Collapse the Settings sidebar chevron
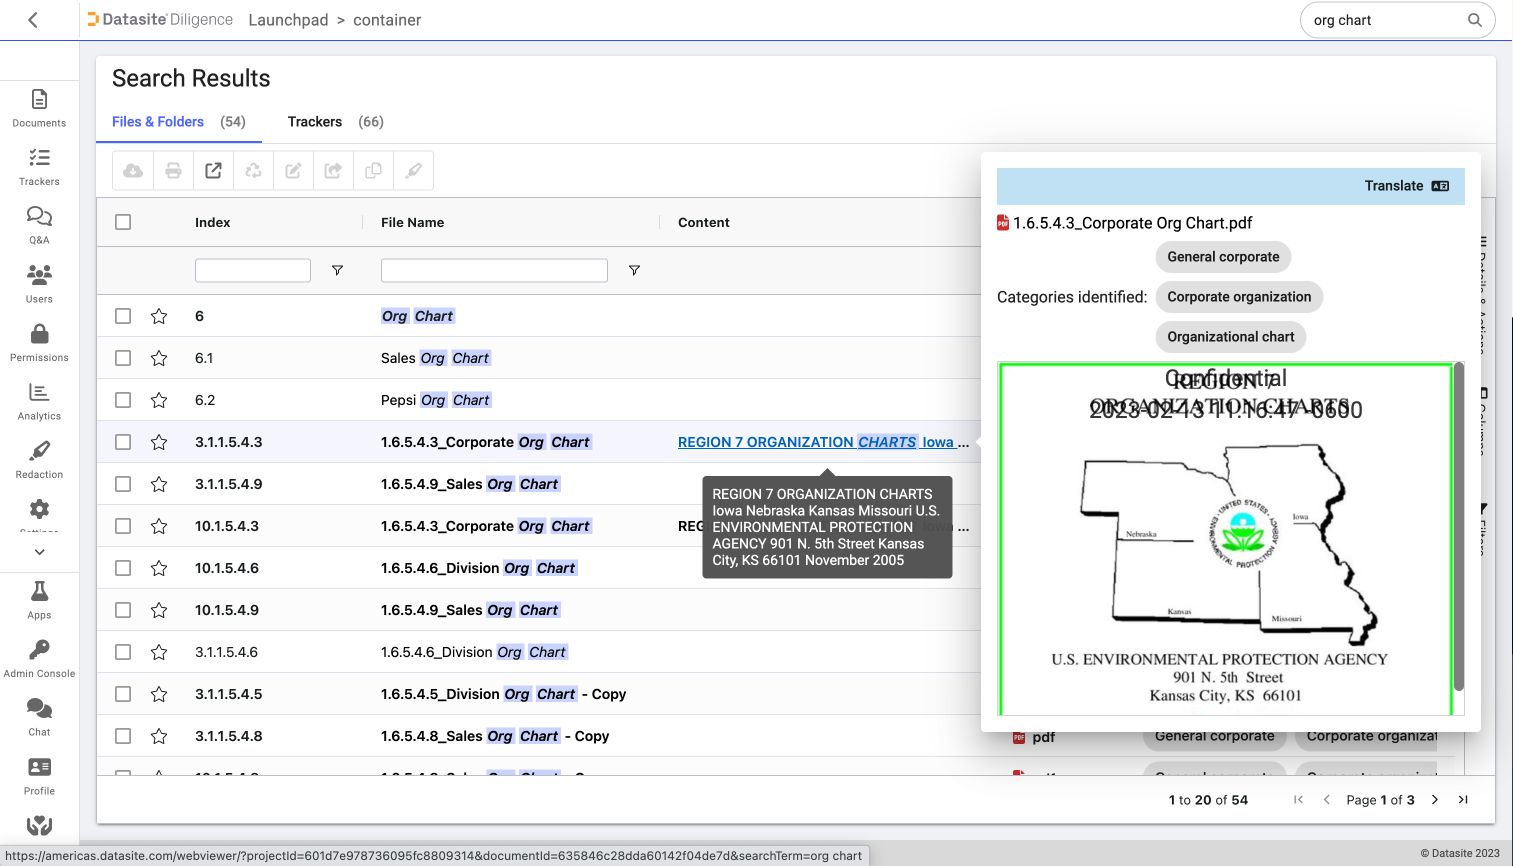Viewport: 1513px width, 866px height. click(x=39, y=551)
